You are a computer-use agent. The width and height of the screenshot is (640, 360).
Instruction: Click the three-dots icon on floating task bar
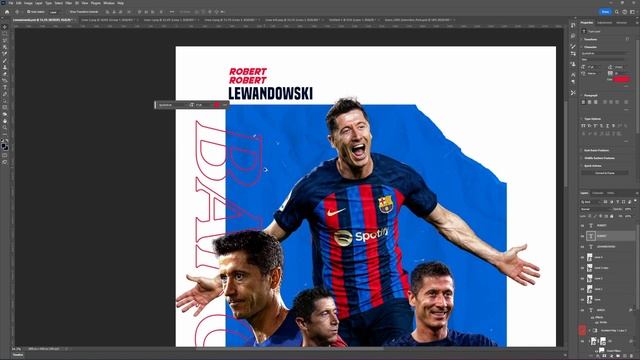(x=224, y=105)
